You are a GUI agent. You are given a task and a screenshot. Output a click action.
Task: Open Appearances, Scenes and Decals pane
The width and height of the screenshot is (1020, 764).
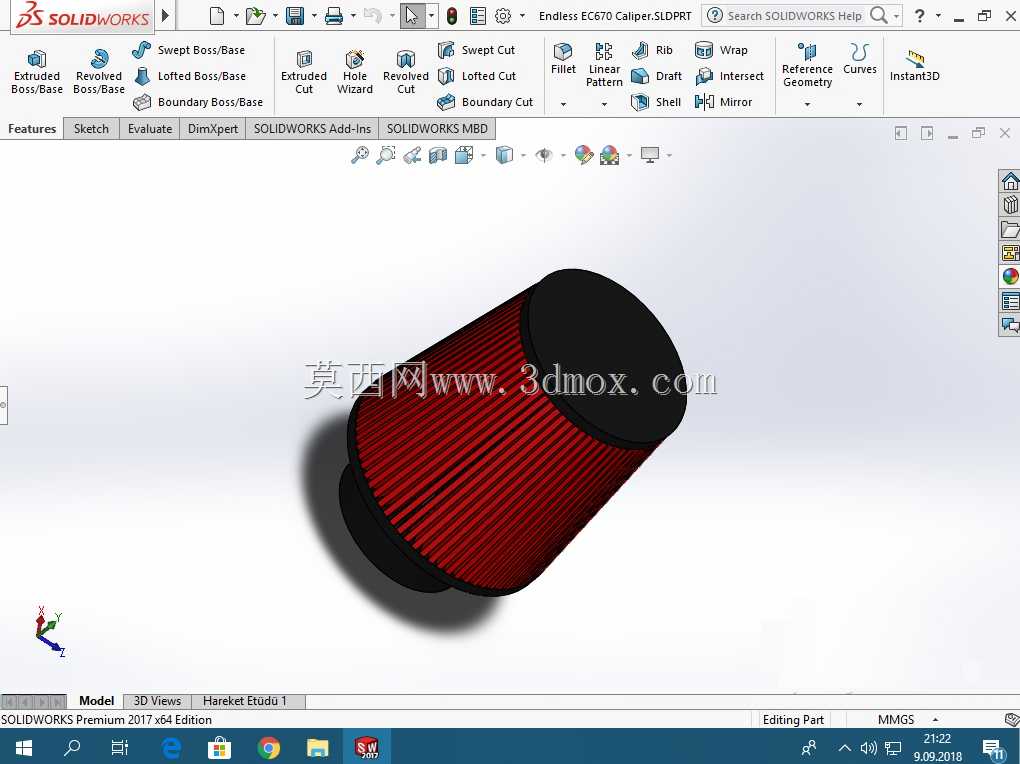click(1010, 277)
